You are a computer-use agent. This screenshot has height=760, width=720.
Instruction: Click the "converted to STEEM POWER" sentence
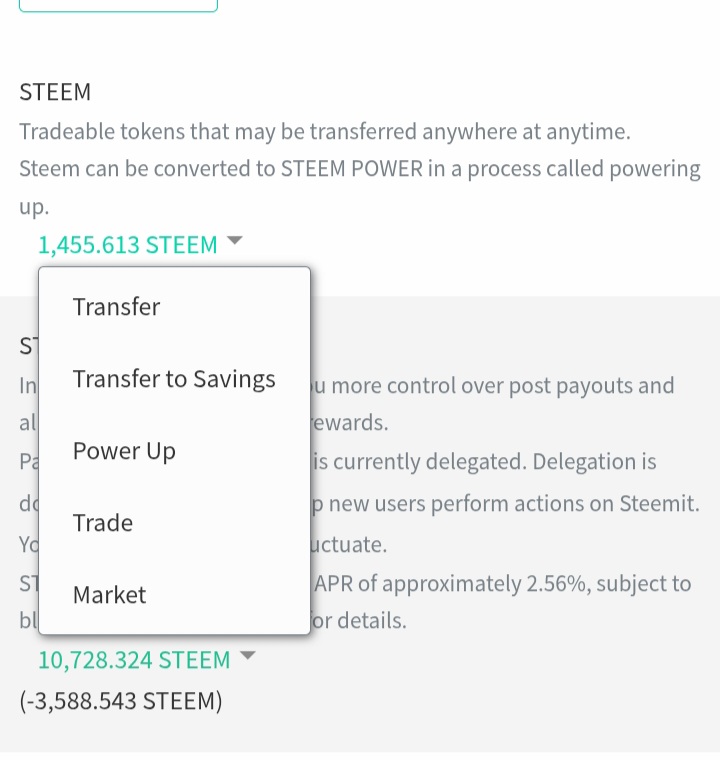(x=360, y=169)
